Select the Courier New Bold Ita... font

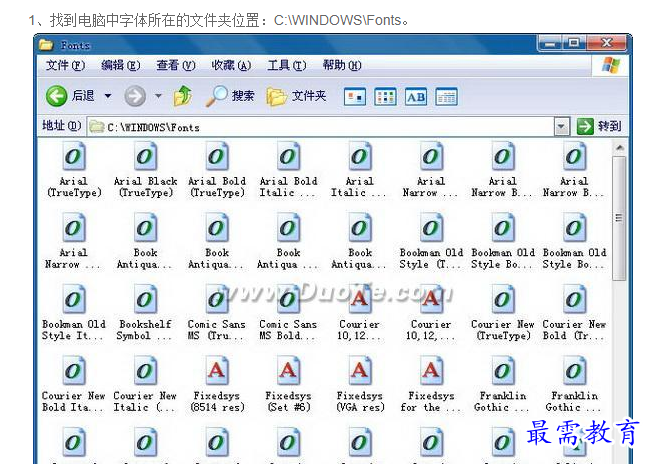[x=74, y=384]
